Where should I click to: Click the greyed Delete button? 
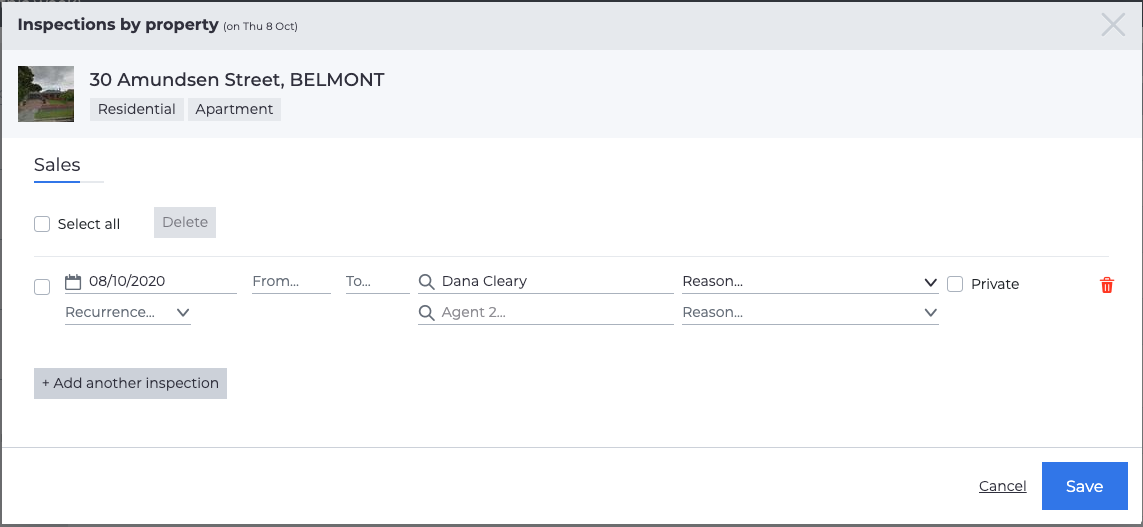(185, 222)
